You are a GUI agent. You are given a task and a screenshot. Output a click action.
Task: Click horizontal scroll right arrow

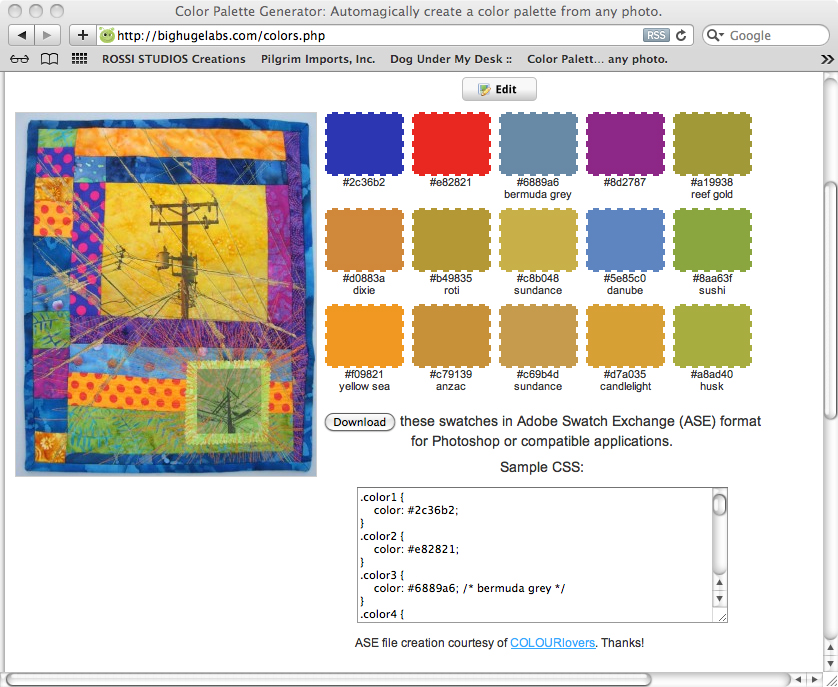click(813, 680)
